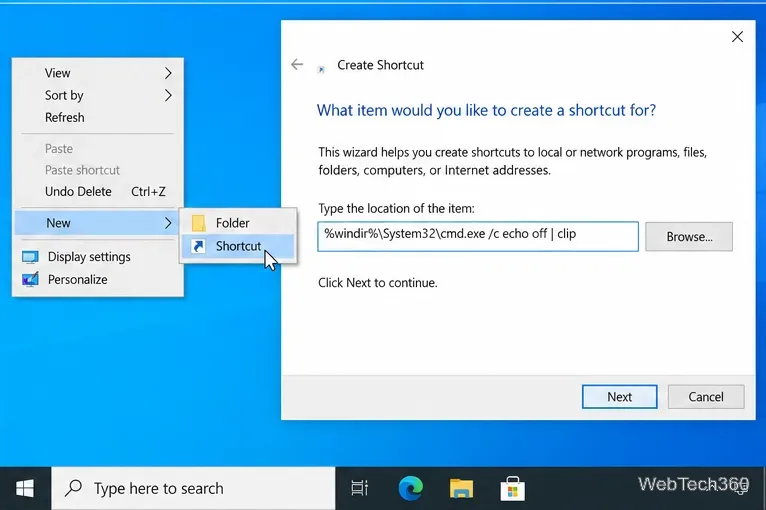
Task: Expand the New submenu chevron
Action: point(168,223)
